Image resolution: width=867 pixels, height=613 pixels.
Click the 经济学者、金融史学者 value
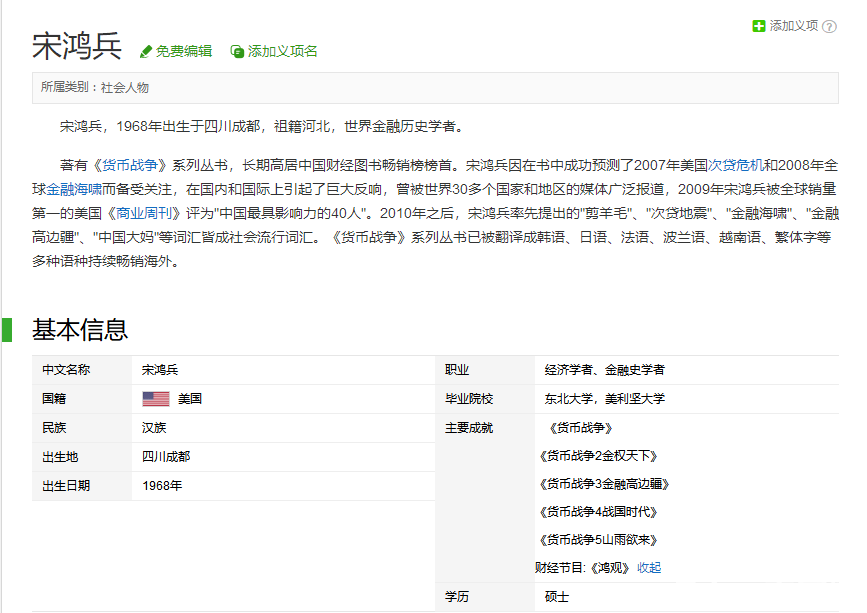pos(605,370)
